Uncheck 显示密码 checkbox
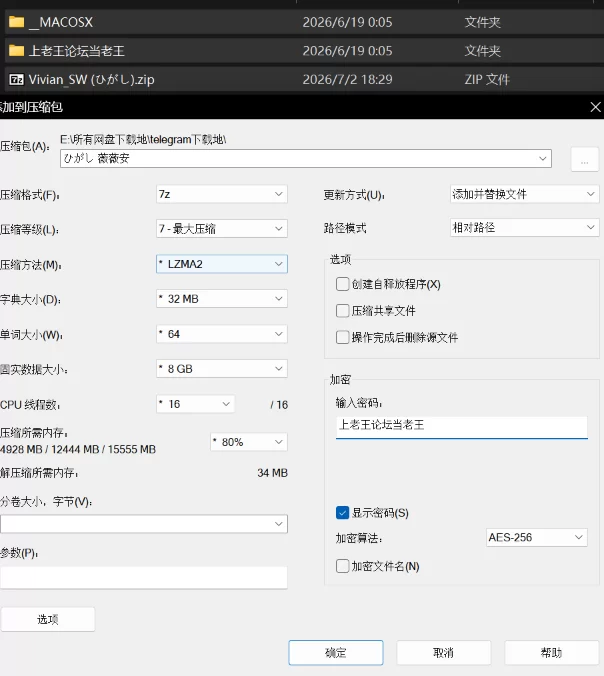 point(342,513)
